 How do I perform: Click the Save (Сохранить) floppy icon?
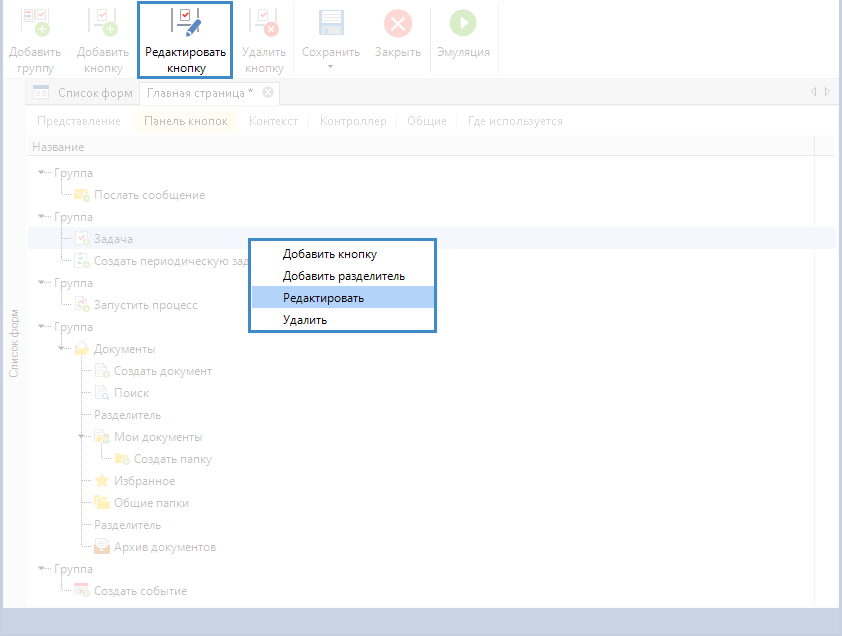coord(331,23)
